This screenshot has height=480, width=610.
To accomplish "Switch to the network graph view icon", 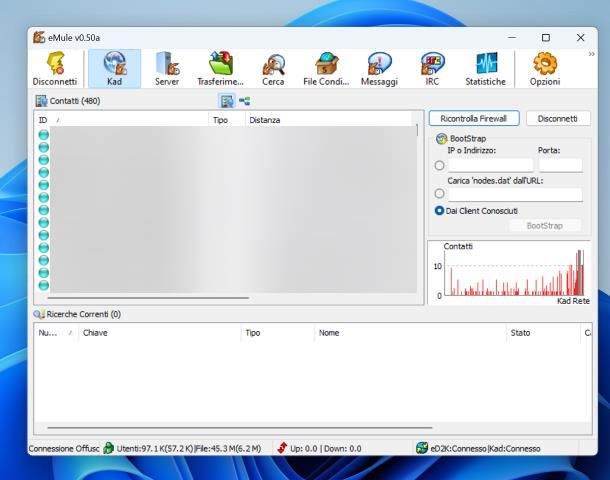I will [244, 101].
